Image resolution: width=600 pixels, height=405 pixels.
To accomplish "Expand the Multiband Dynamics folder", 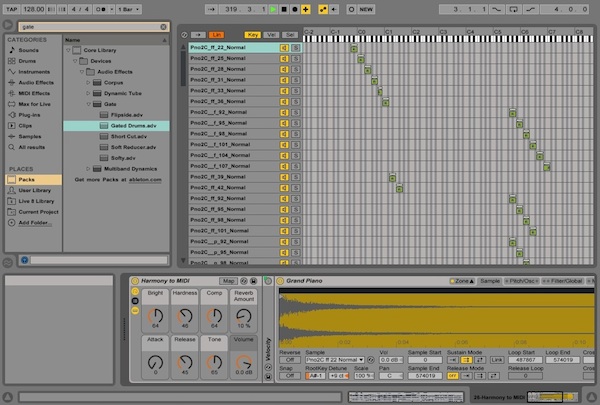I will click(88, 169).
